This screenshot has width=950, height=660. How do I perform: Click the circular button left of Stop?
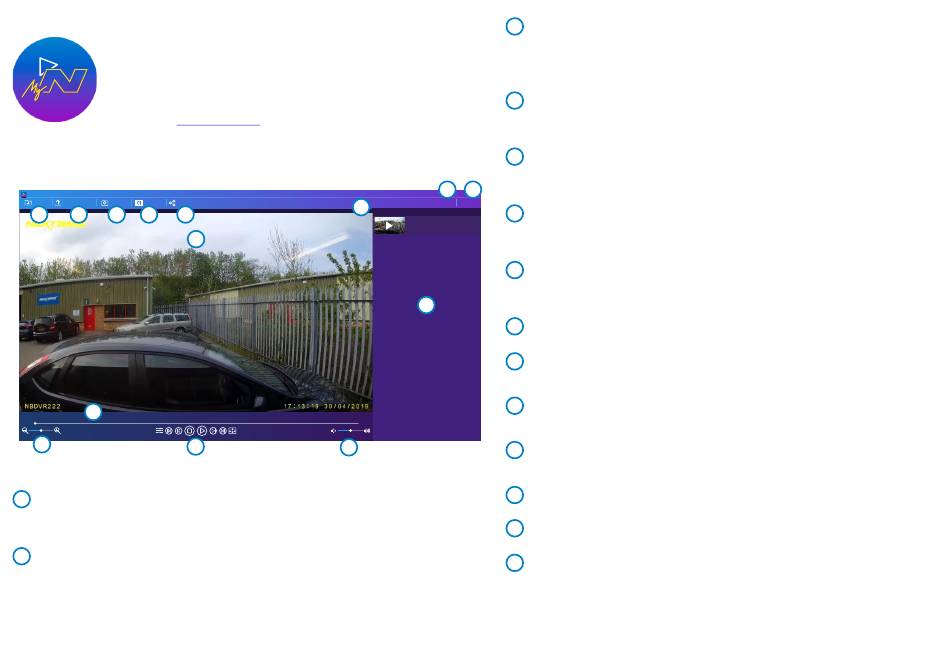click(x=178, y=430)
